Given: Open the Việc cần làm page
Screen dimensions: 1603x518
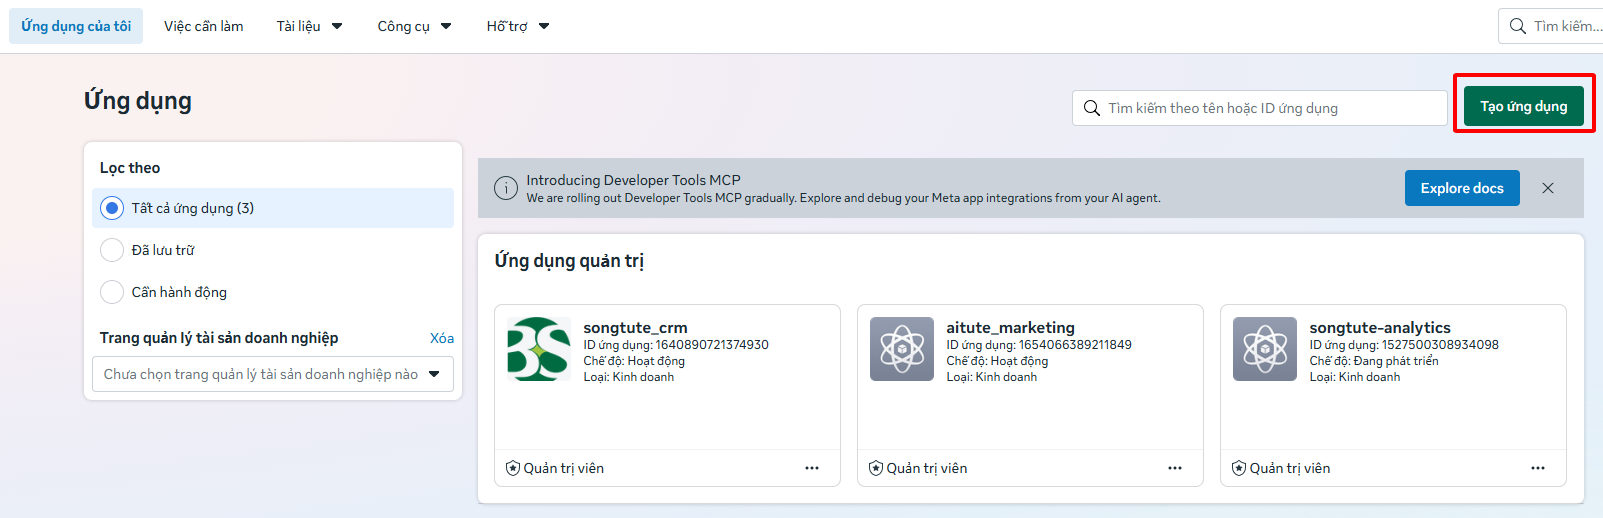Looking at the screenshot, I should (x=204, y=26).
